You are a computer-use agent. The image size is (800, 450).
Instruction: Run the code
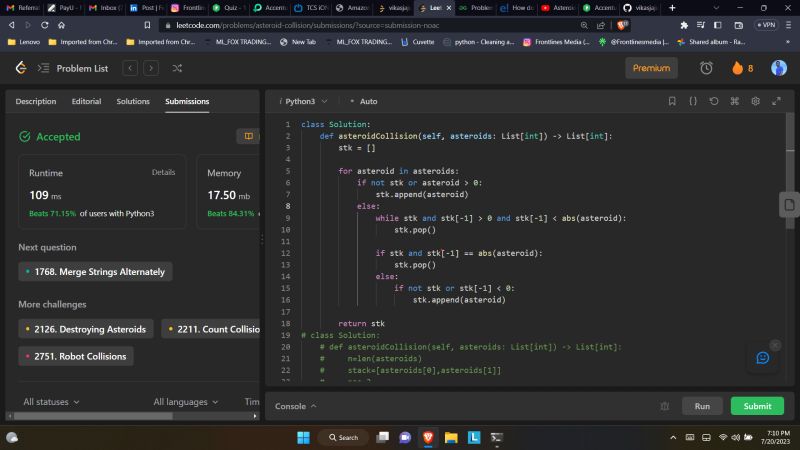[x=702, y=406]
